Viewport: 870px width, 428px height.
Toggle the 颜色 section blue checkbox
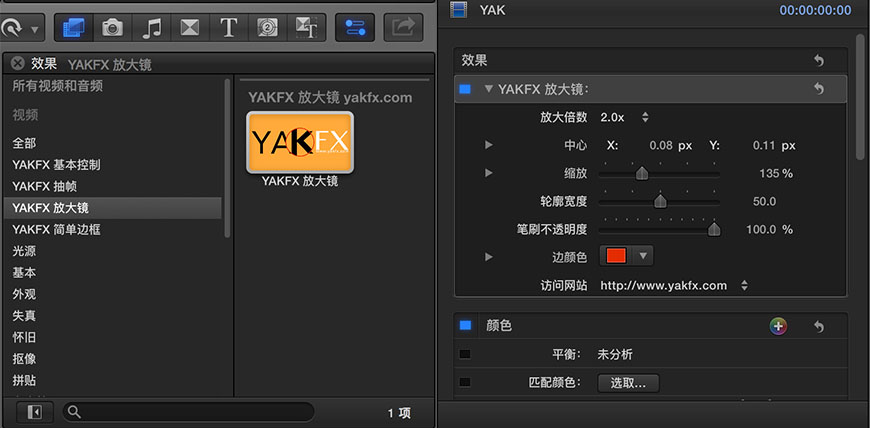(465, 325)
